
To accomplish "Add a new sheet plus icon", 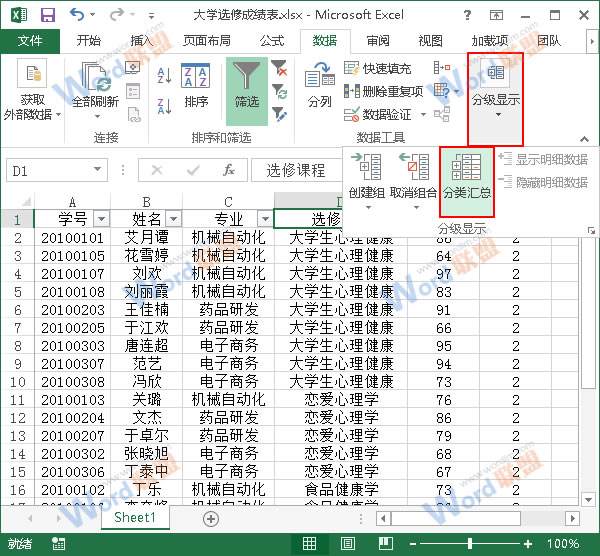I will tap(211, 519).
